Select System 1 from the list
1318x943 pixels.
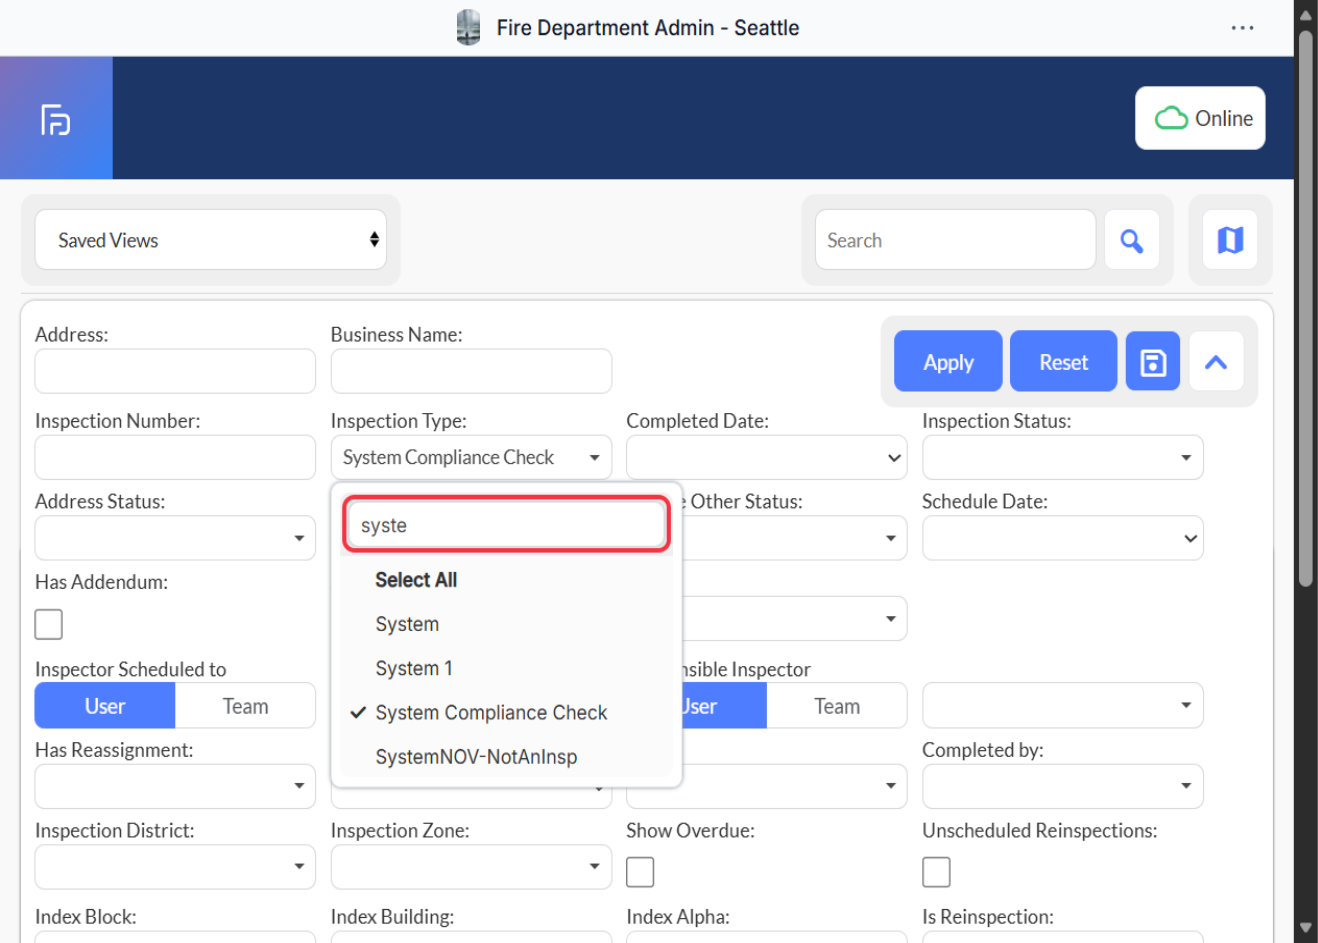coord(414,668)
